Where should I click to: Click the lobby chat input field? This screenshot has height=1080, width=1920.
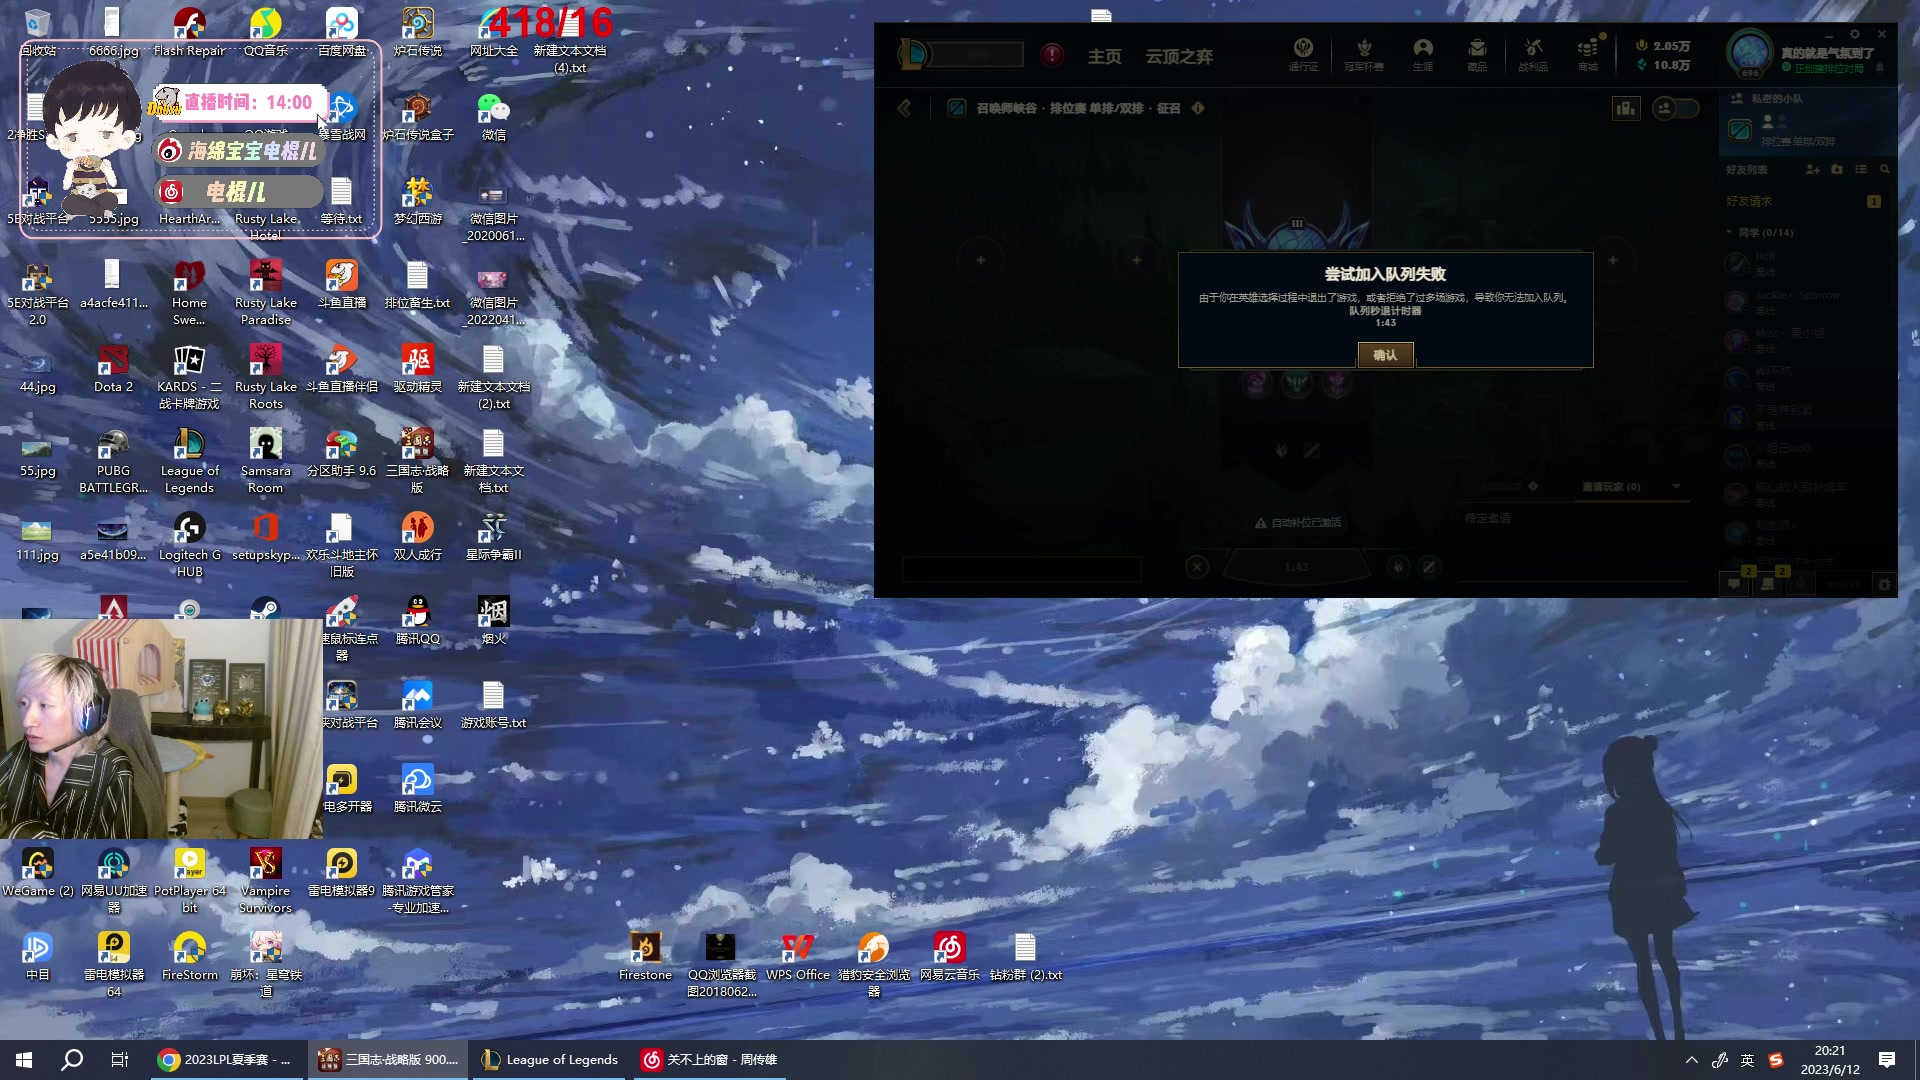[x=1021, y=568]
